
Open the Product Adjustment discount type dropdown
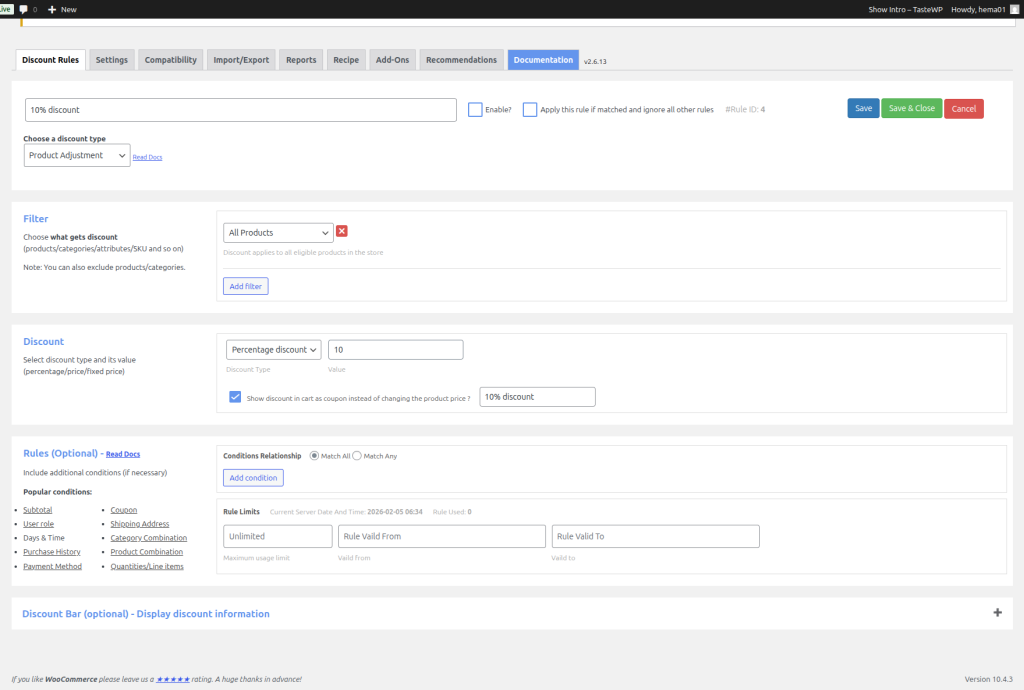tap(77, 156)
